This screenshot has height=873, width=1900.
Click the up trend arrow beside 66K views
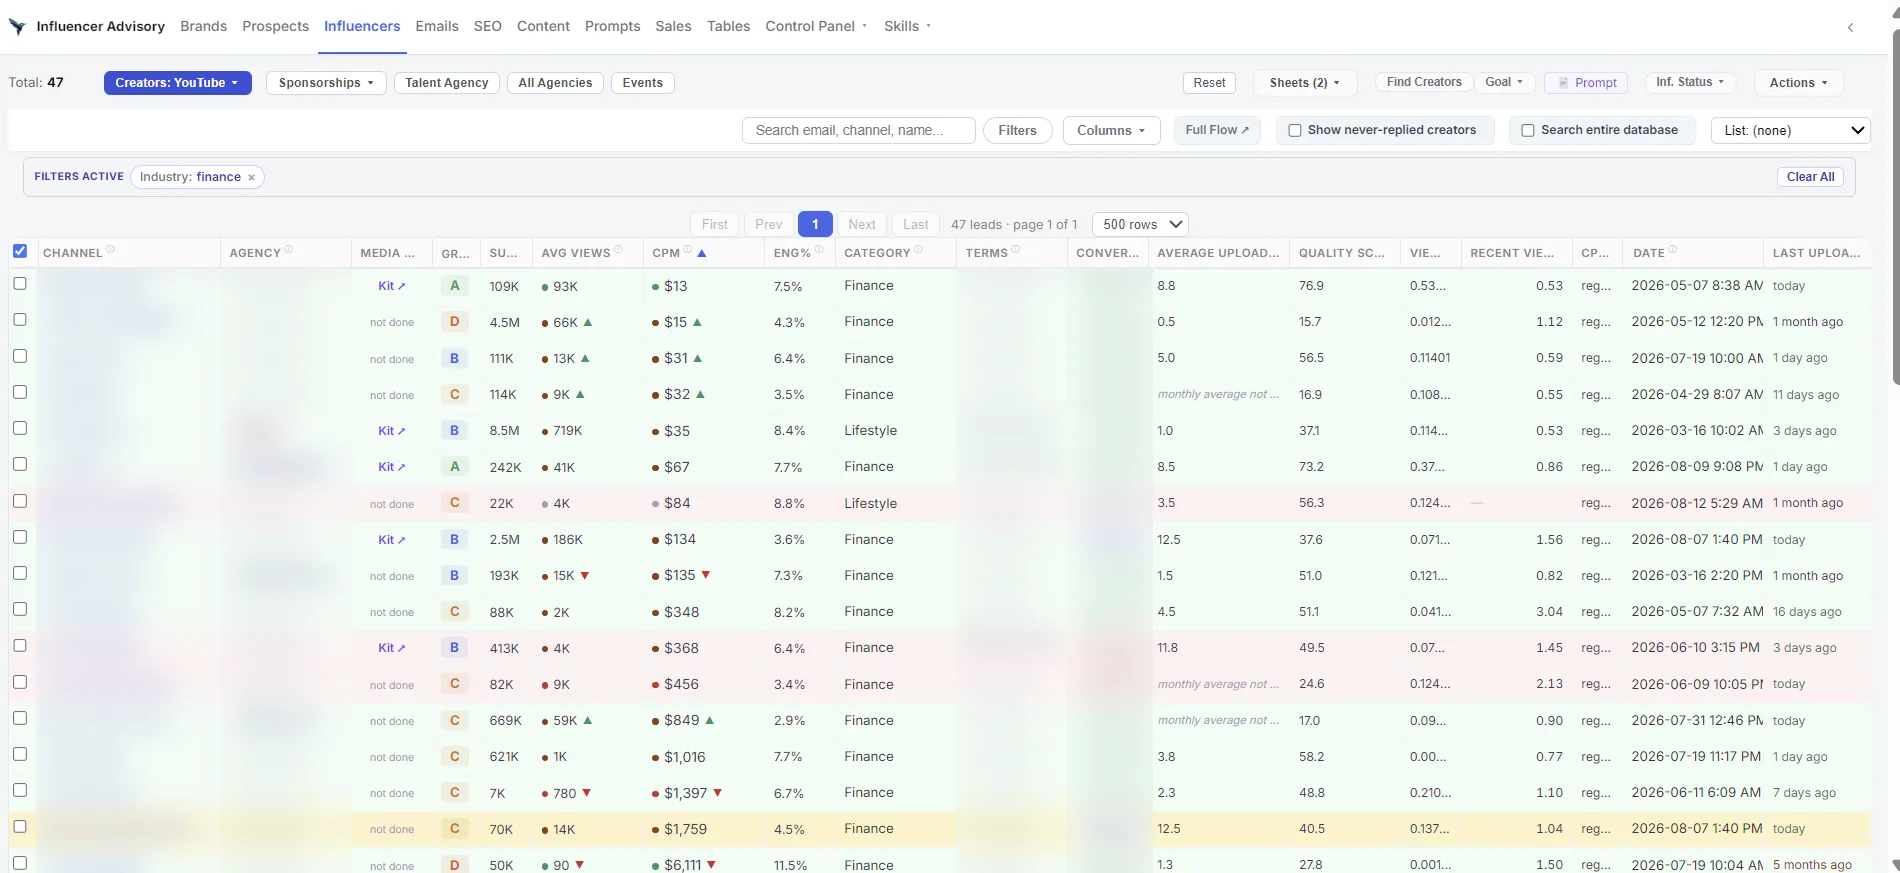(x=588, y=322)
